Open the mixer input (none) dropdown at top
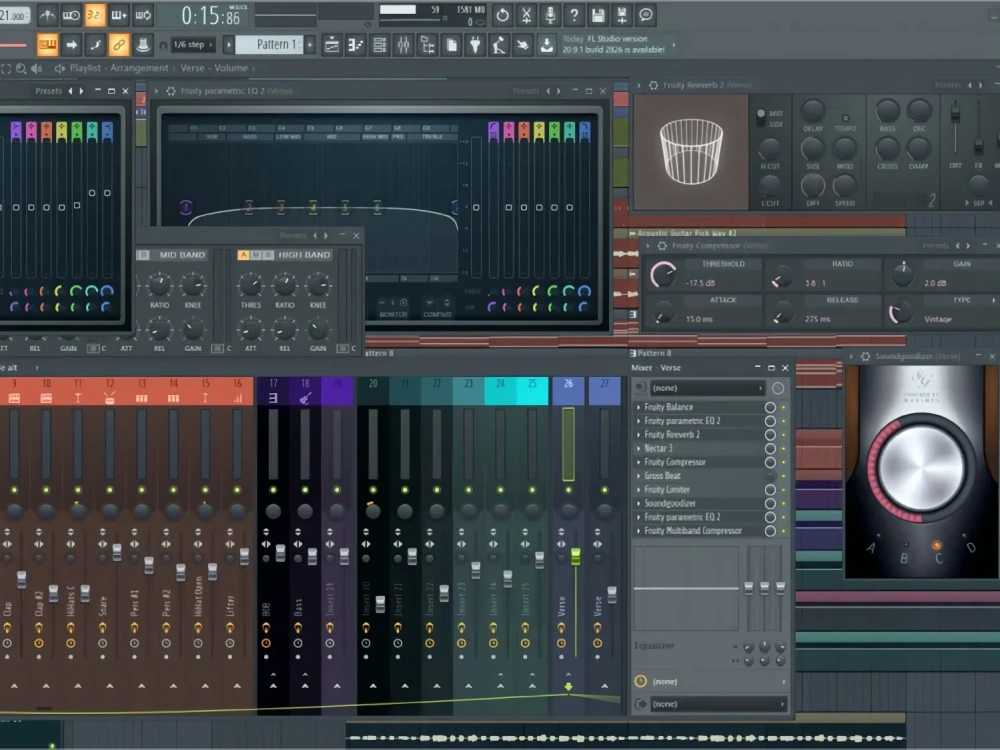Image resolution: width=1000 pixels, height=750 pixels. coord(707,388)
